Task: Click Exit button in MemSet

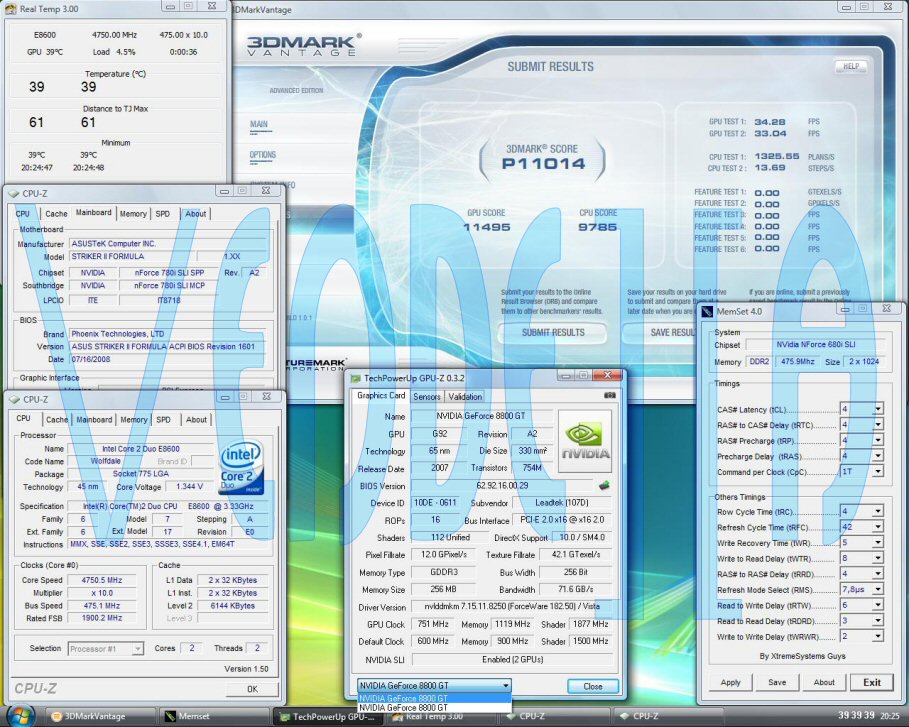Action: coord(871,682)
